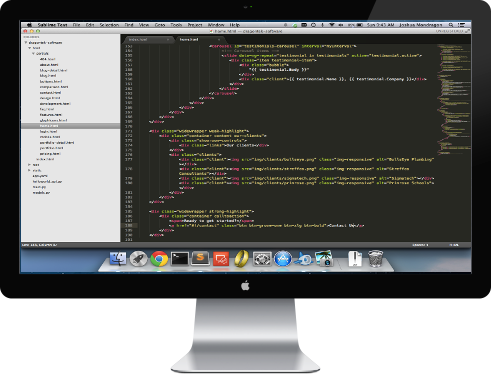Open the red presentation app in Dock
Viewport: 491px width, 375px height.
[x=221, y=259]
